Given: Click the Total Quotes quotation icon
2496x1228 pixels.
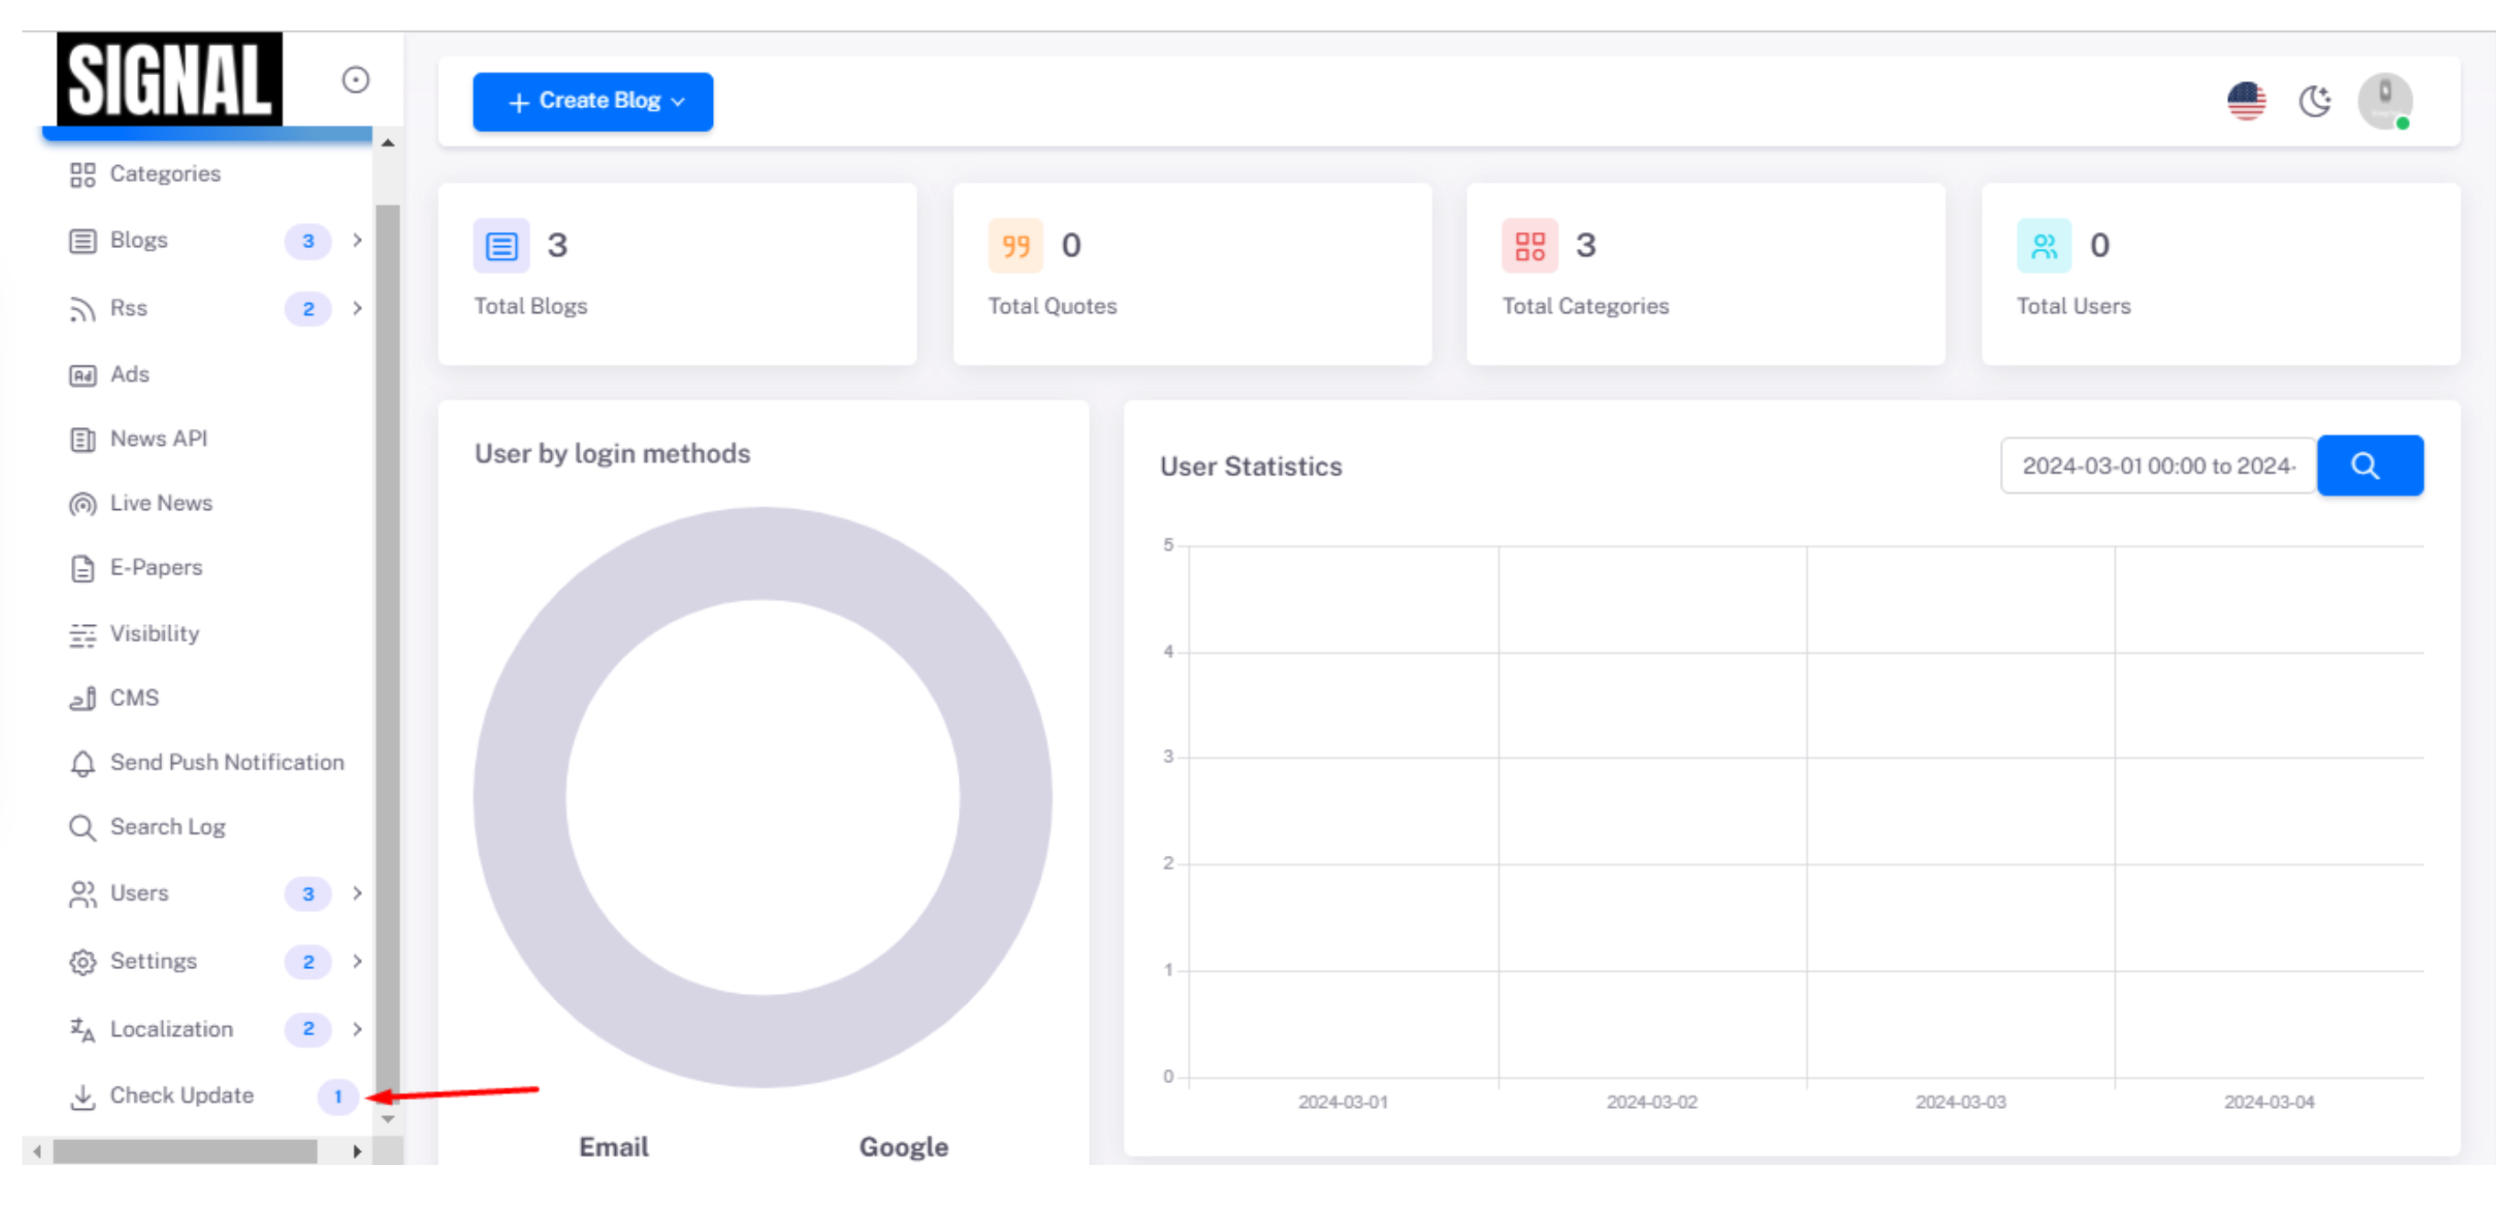Looking at the screenshot, I should (x=1015, y=245).
